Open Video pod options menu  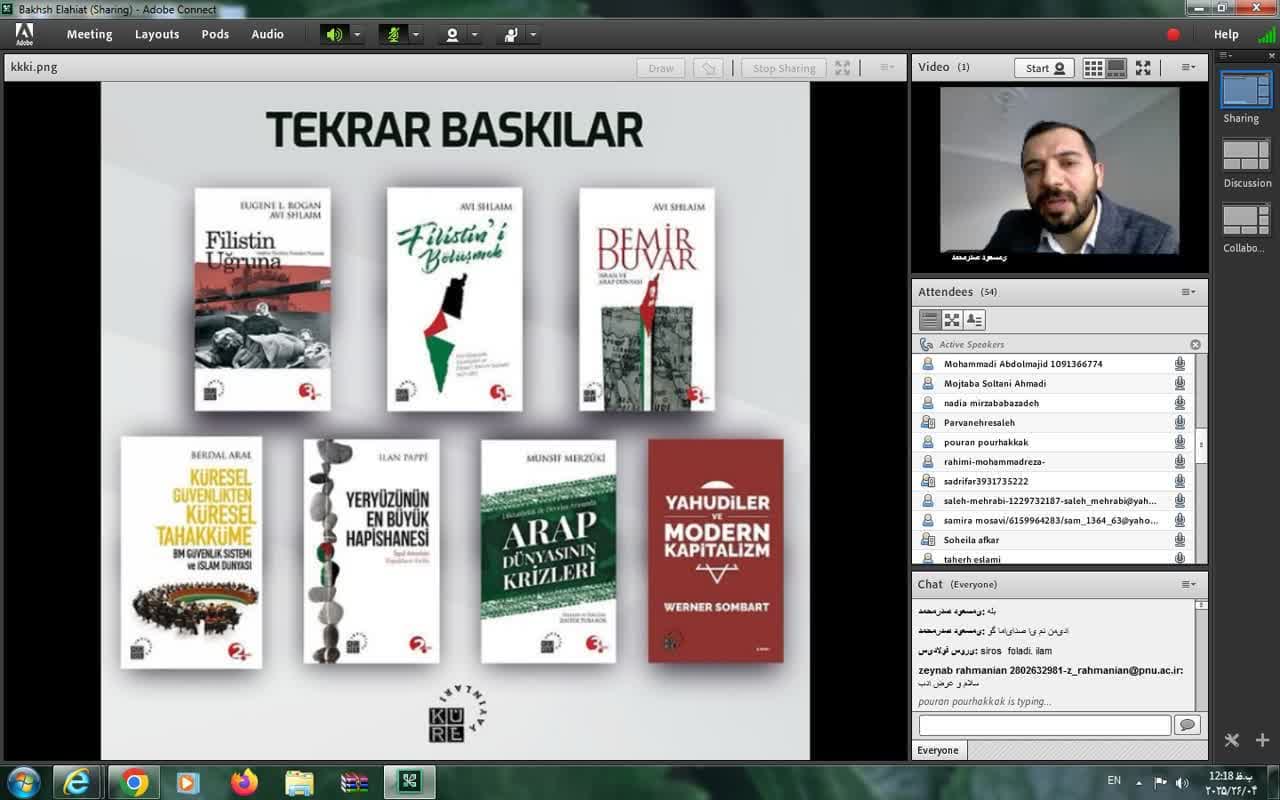tap(1188, 68)
